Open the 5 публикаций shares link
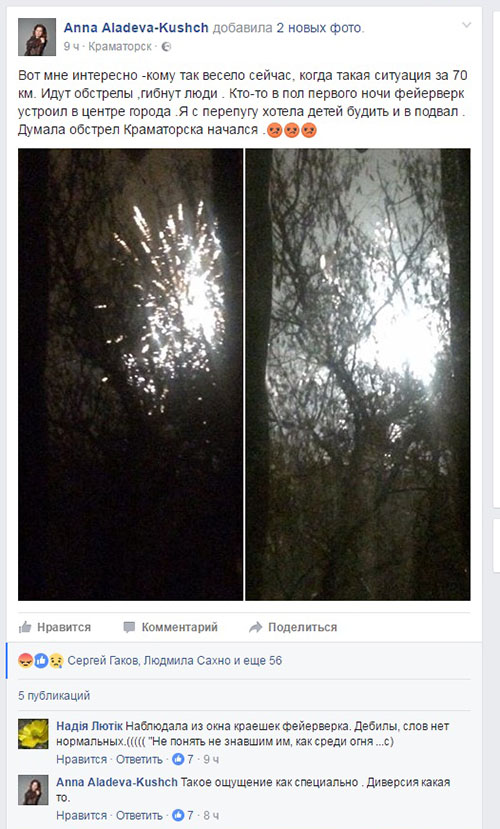Screen dimensions: 500x829 click(x=54, y=695)
